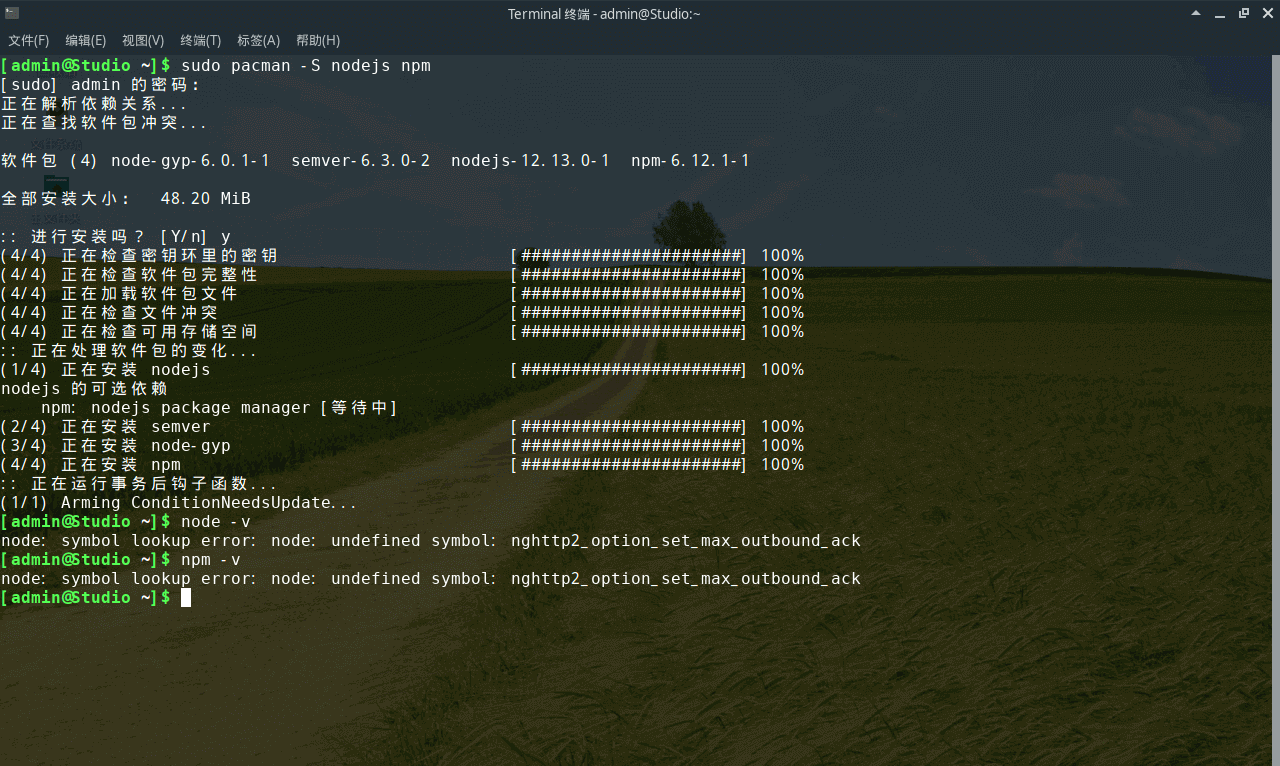
Task: Open the 编辑(E) menu
Action: click(85, 40)
